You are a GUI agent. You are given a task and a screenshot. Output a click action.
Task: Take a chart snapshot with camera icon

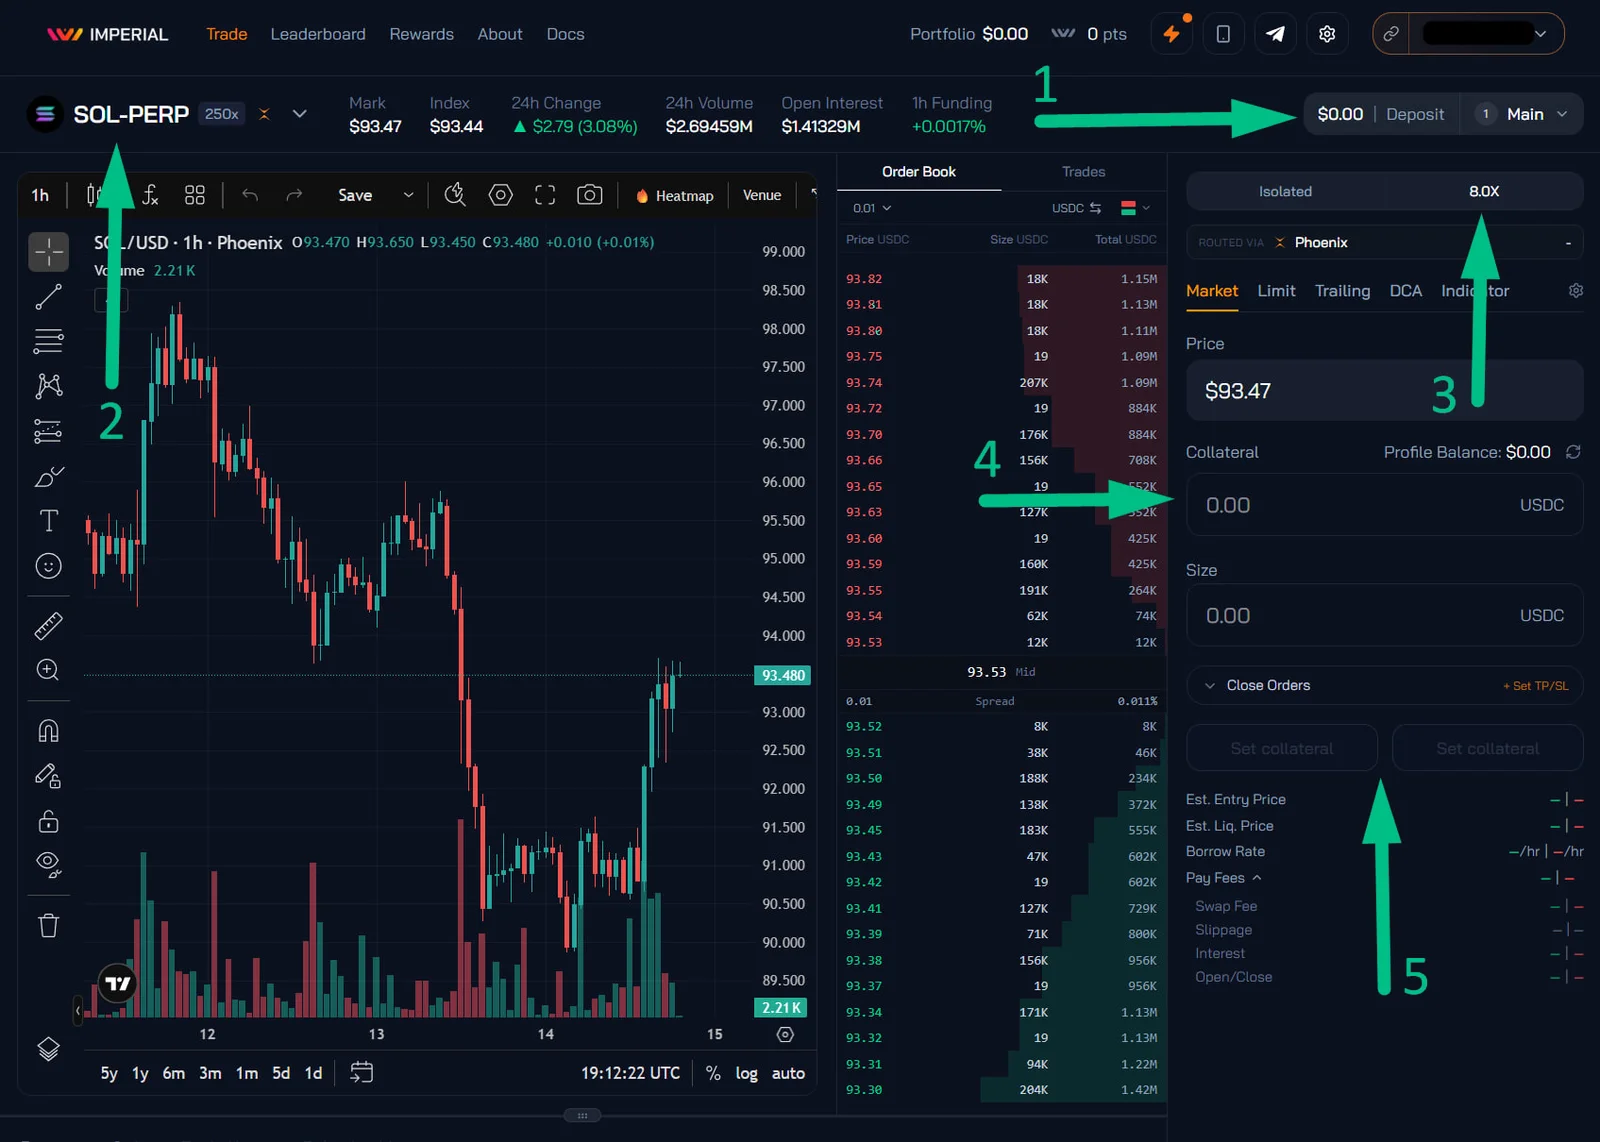[590, 195]
